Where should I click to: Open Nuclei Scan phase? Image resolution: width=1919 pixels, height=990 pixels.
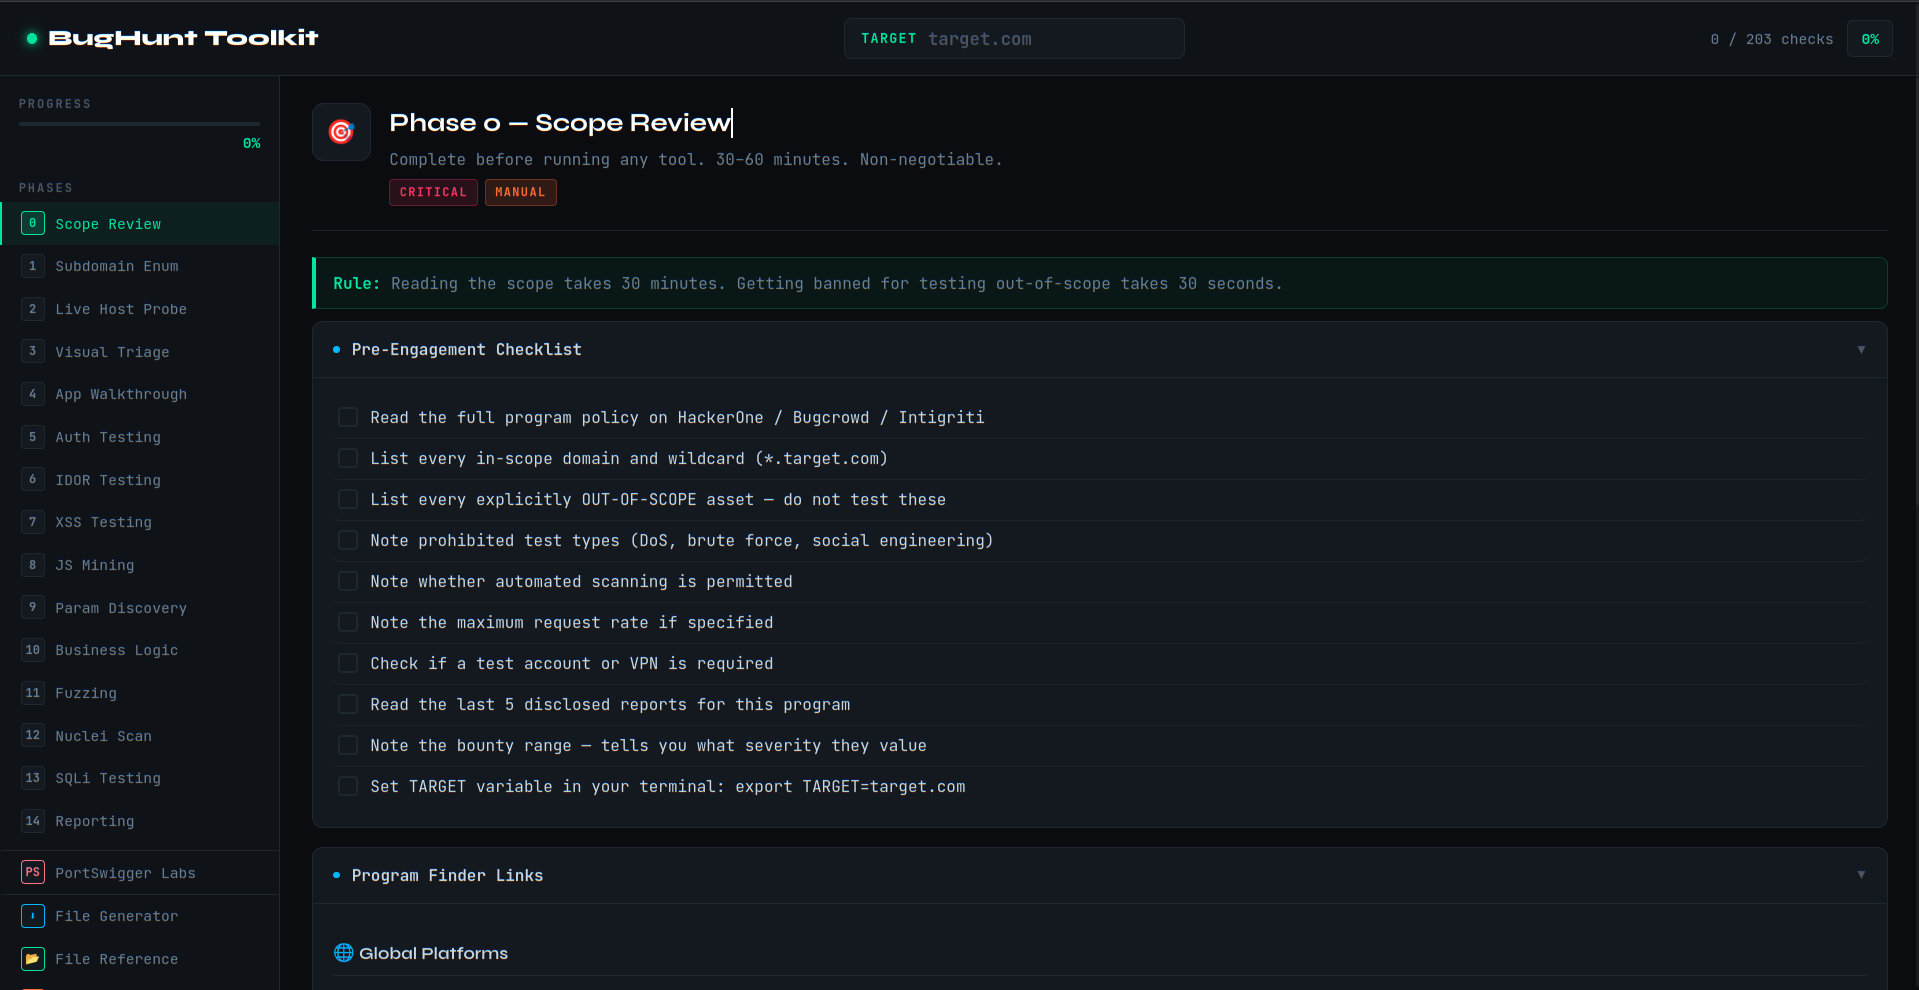click(140, 735)
